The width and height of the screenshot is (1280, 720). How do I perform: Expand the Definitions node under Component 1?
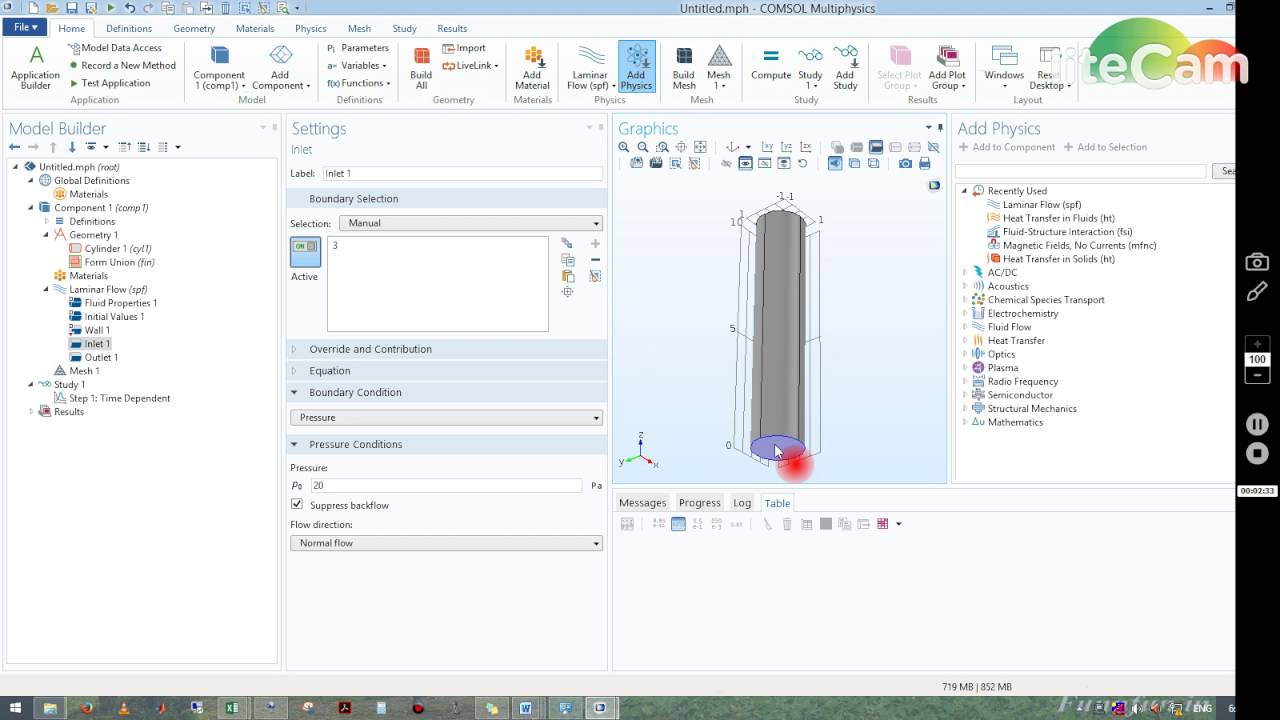click(x=46, y=221)
